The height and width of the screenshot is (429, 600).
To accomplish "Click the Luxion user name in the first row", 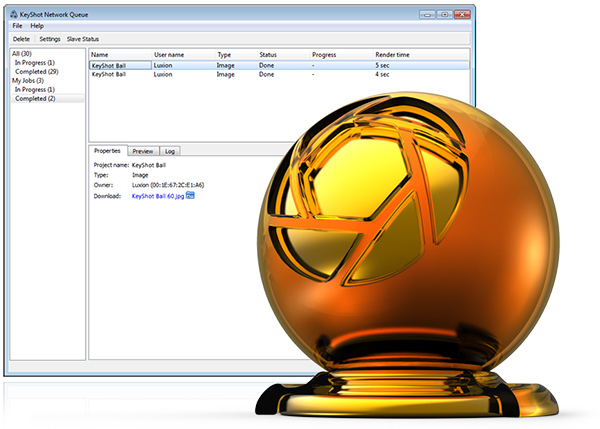I will [163, 65].
